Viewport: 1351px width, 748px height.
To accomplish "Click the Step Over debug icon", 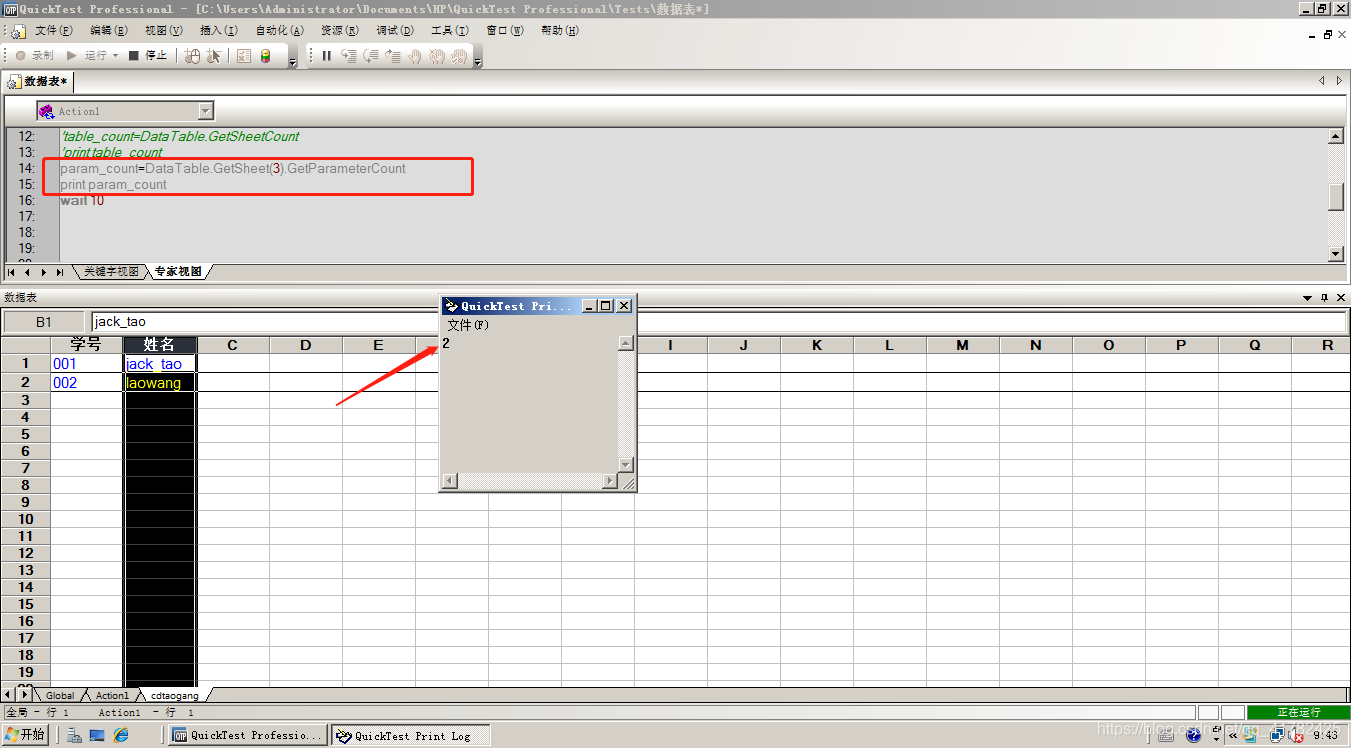I will pyautogui.click(x=371, y=56).
